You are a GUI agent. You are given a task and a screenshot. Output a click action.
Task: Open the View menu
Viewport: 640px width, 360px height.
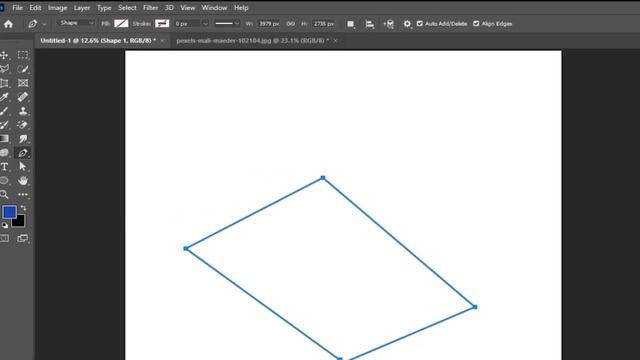(187, 8)
